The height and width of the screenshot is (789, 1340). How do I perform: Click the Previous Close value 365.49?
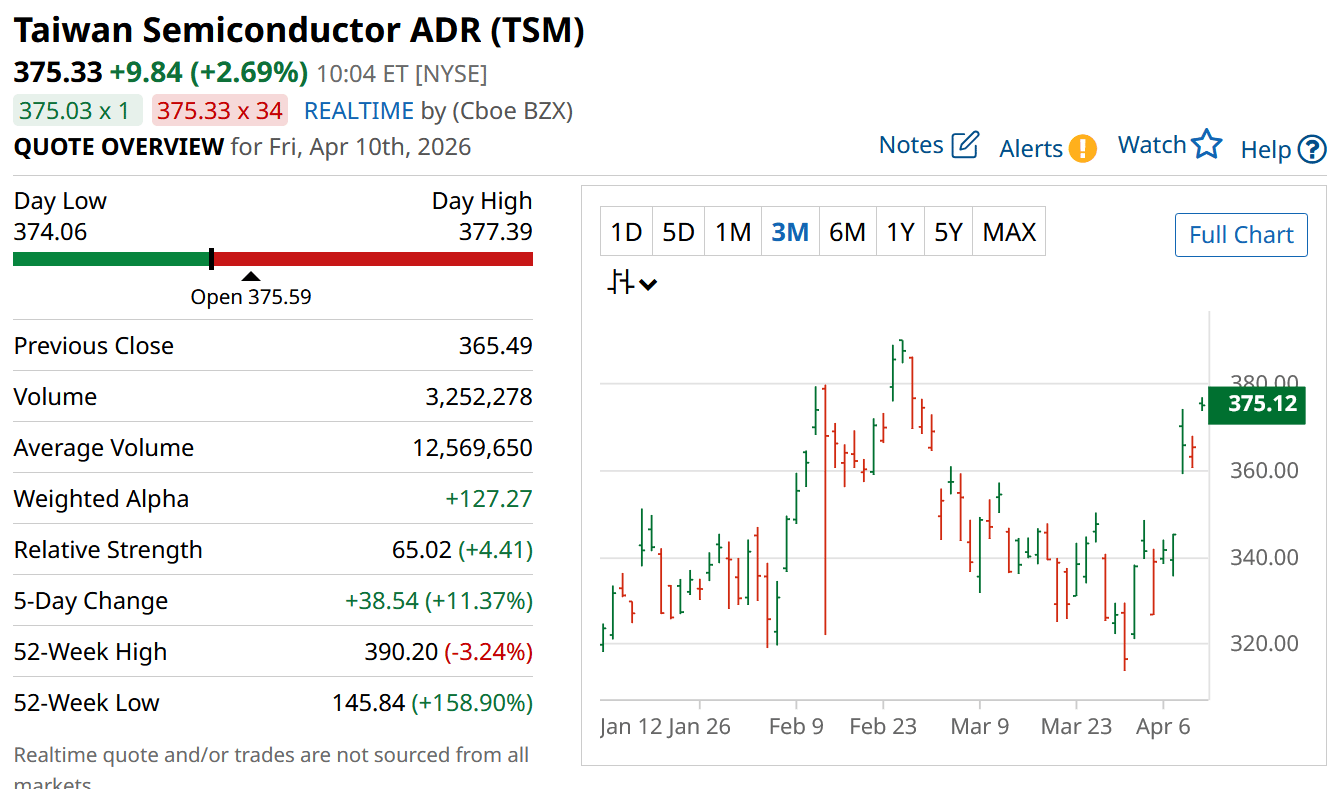click(495, 346)
